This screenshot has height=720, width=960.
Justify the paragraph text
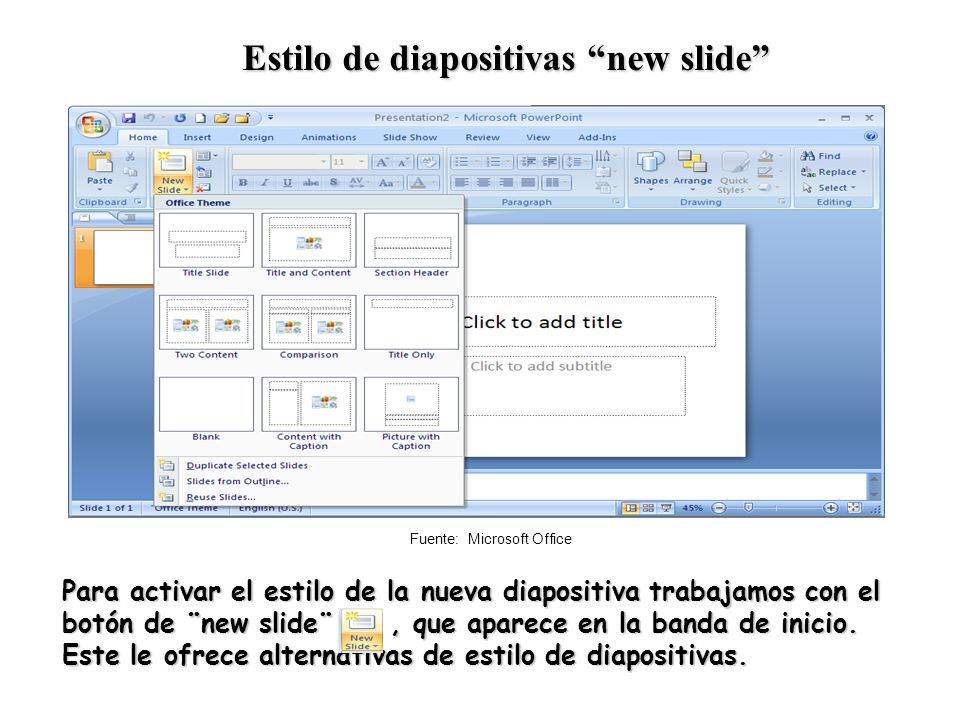point(527,182)
